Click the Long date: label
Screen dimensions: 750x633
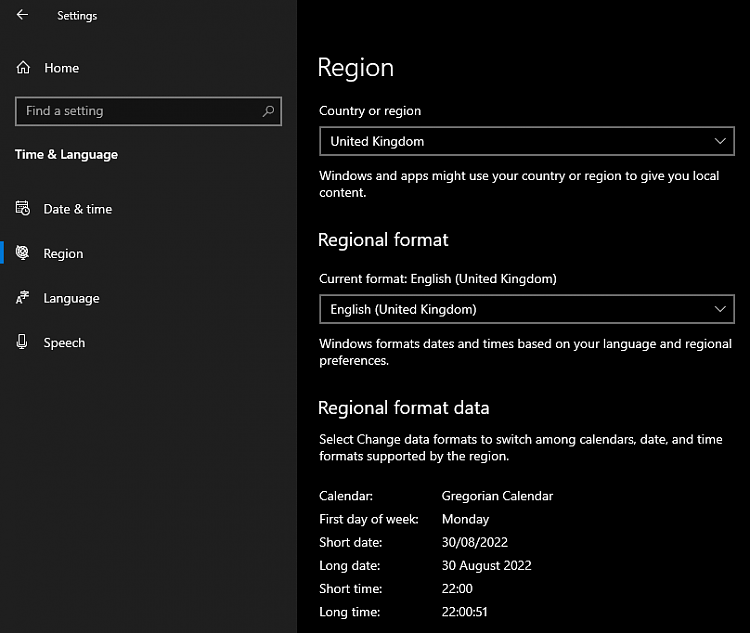pyautogui.click(x=350, y=566)
